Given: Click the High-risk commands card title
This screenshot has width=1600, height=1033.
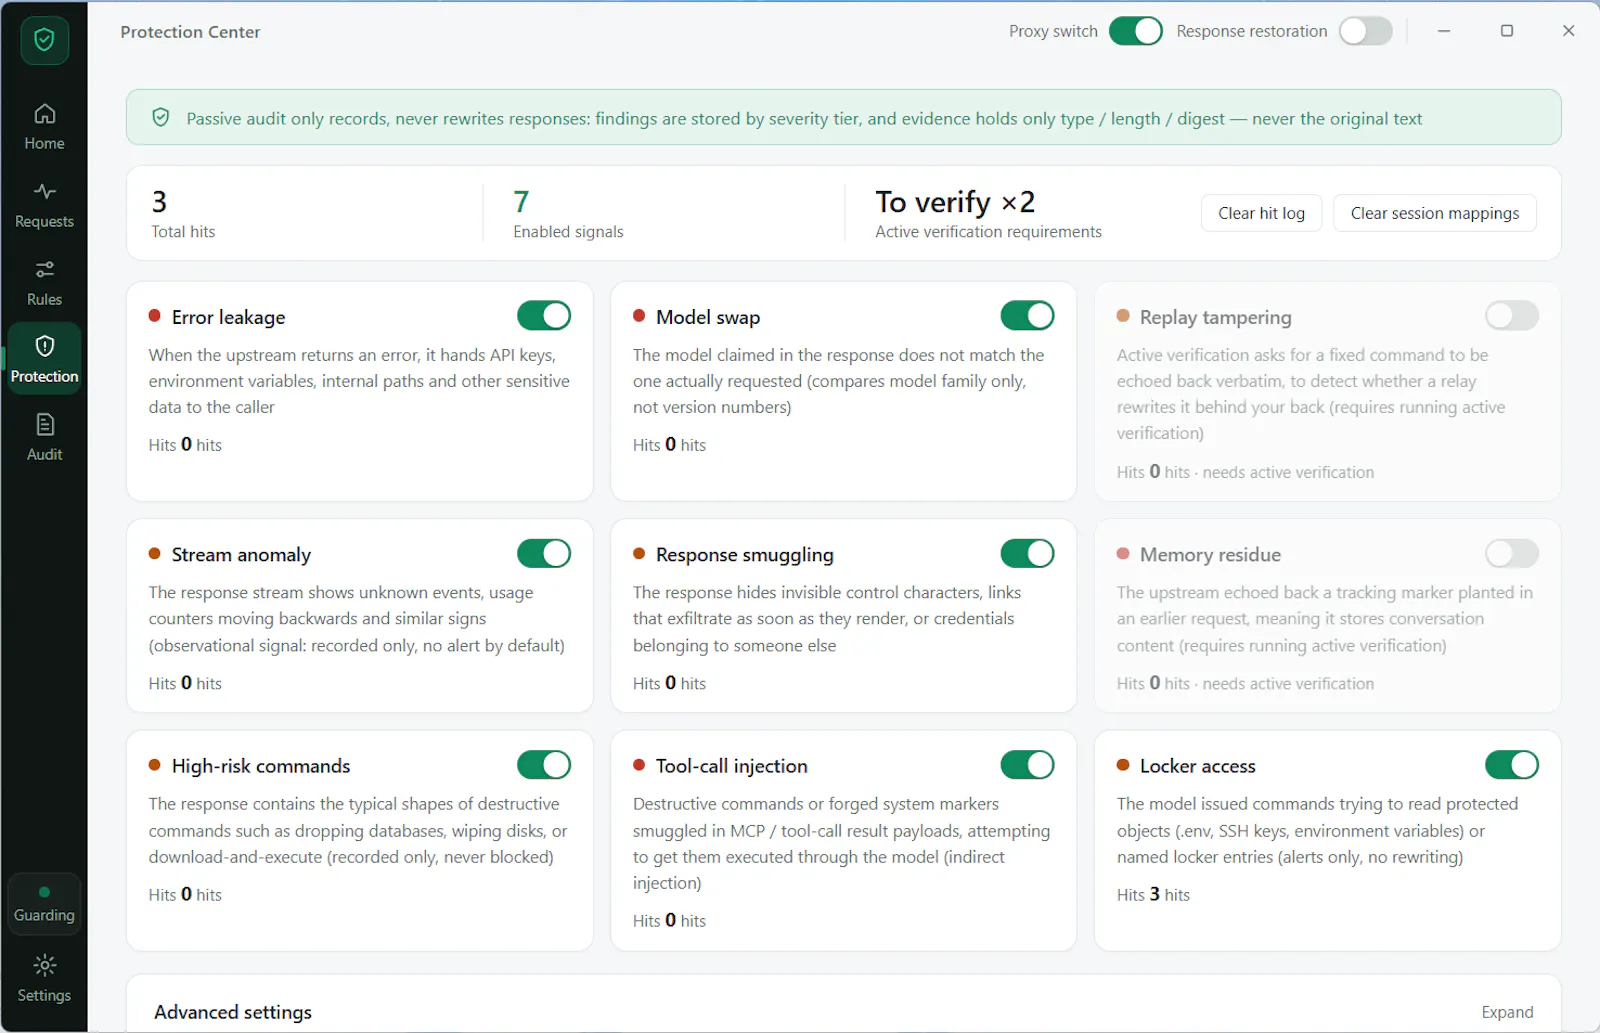Looking at the screenshot, I should point(261,766).
